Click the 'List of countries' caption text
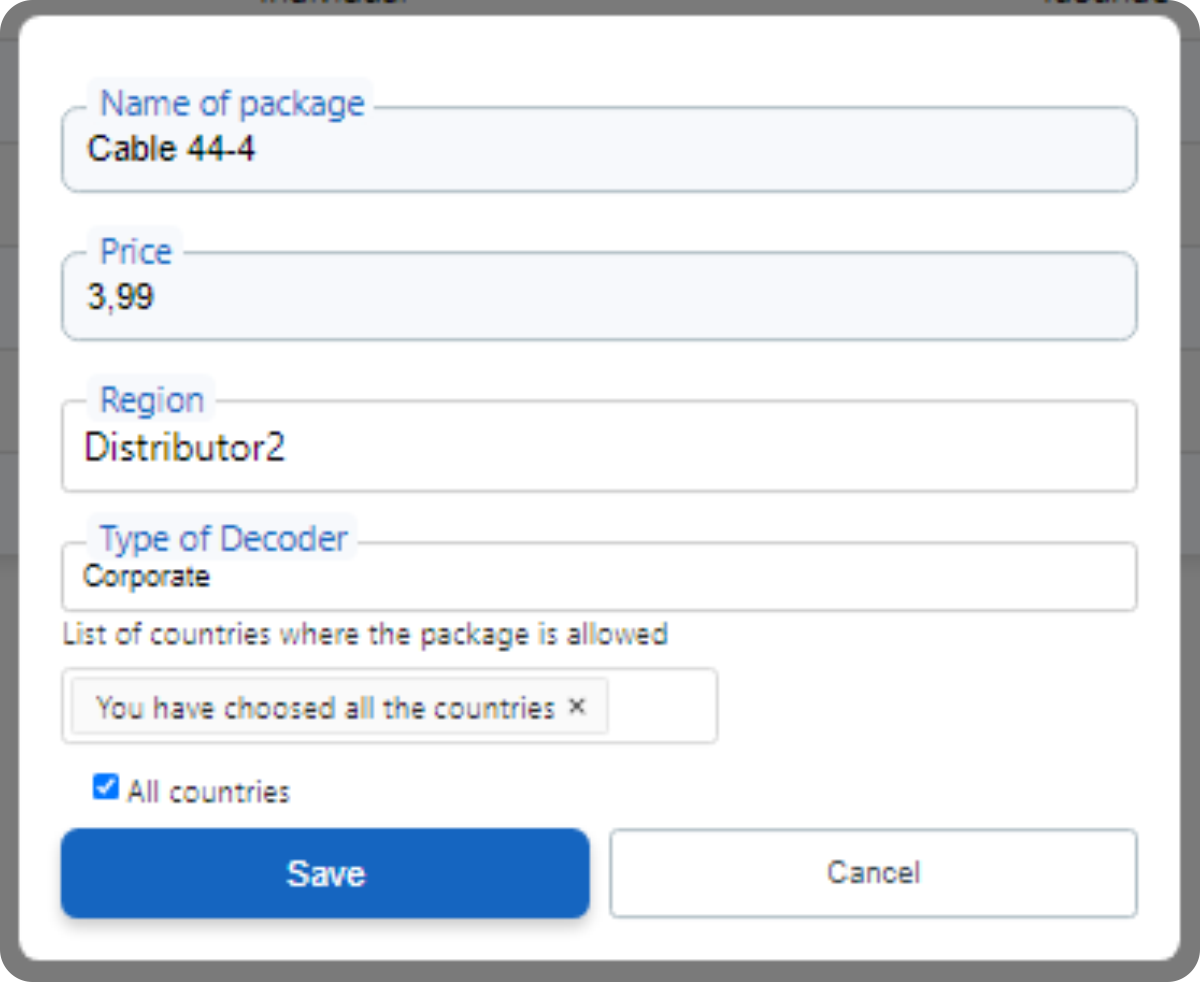 click(x=365, y=635)
